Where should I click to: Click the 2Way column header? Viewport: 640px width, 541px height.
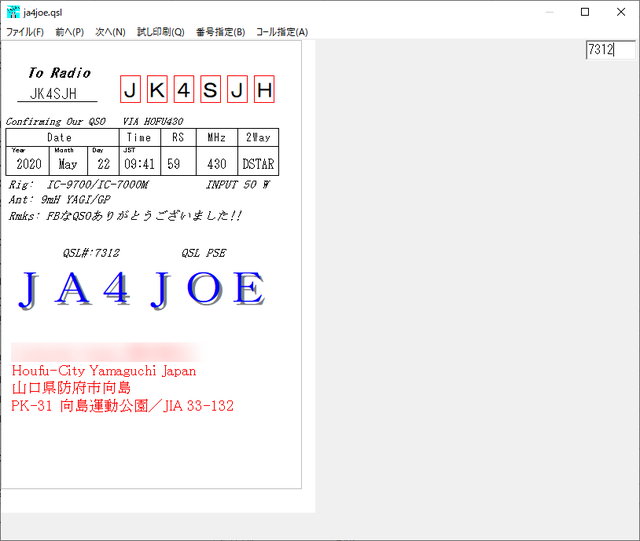pyautogui.click(x=258, y=138)
